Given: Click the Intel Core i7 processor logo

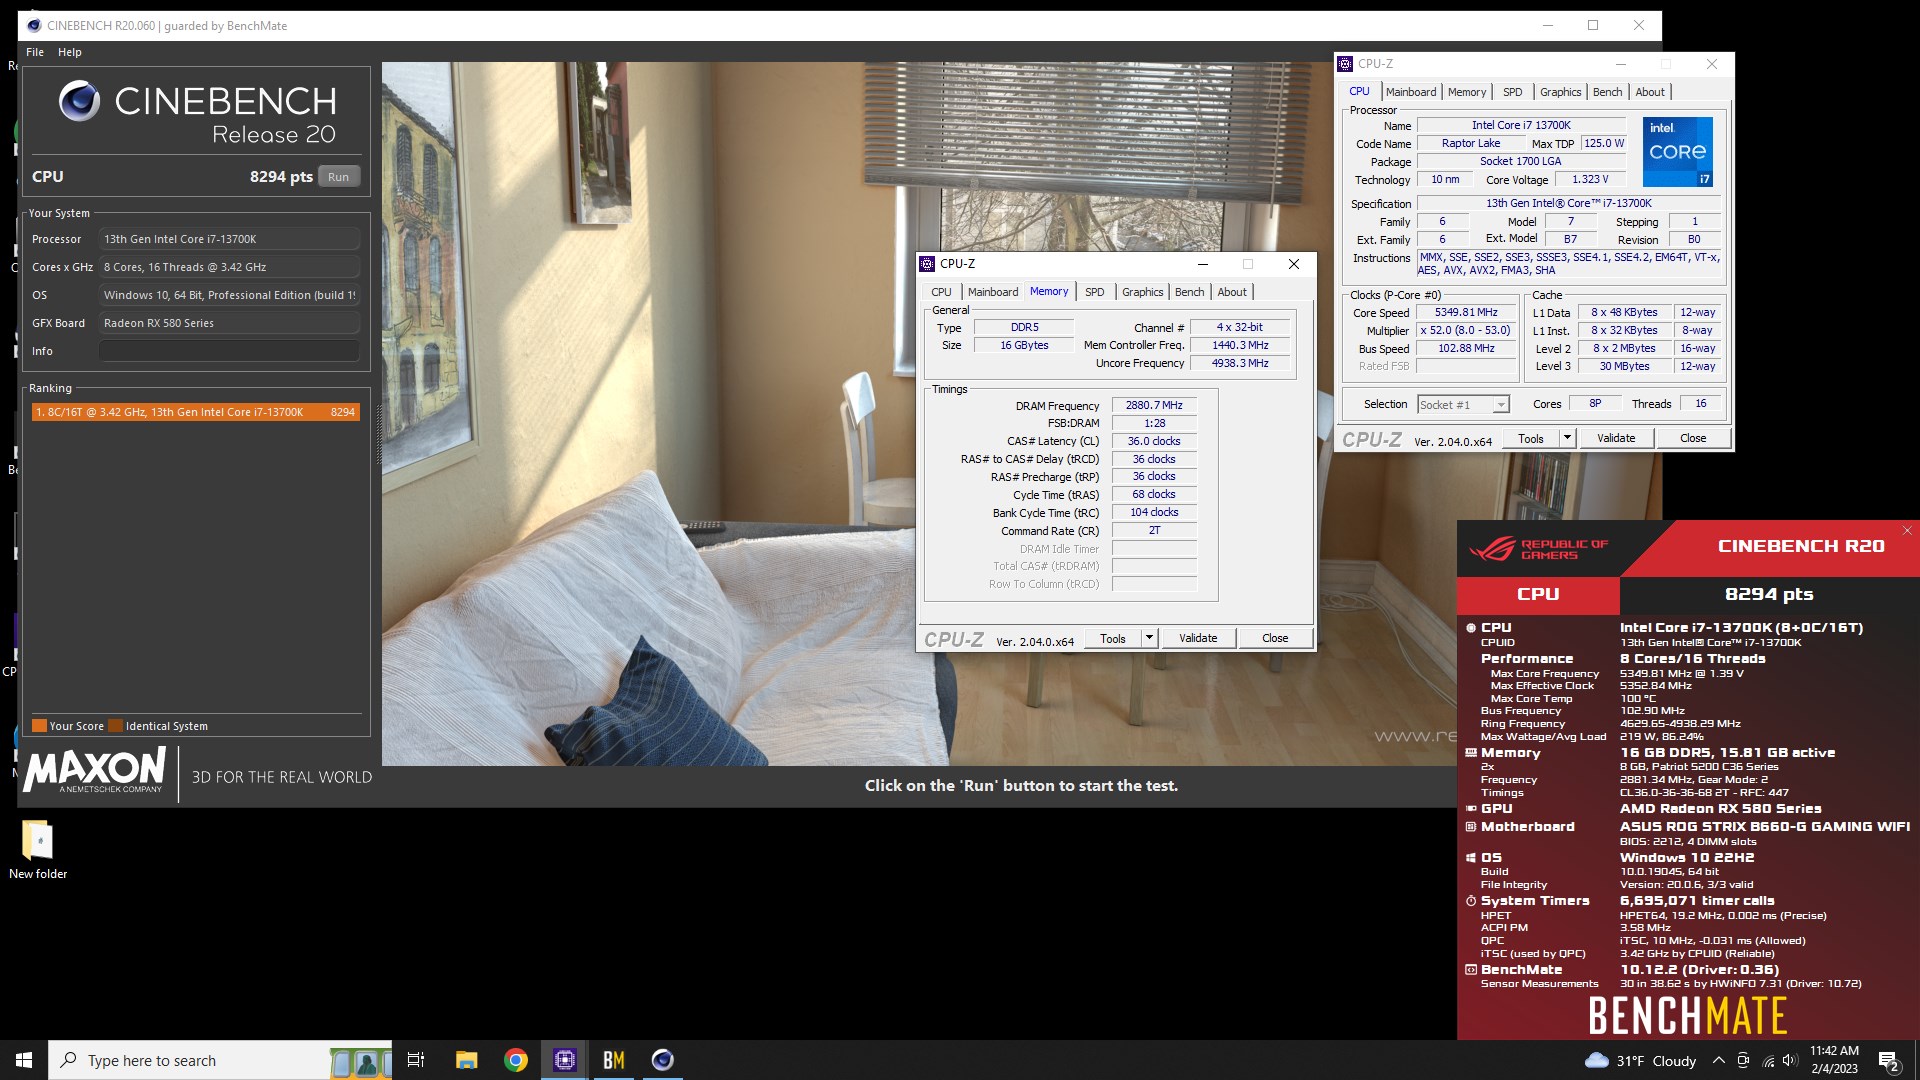Looking at the screenshot, I should point(1678,152).
